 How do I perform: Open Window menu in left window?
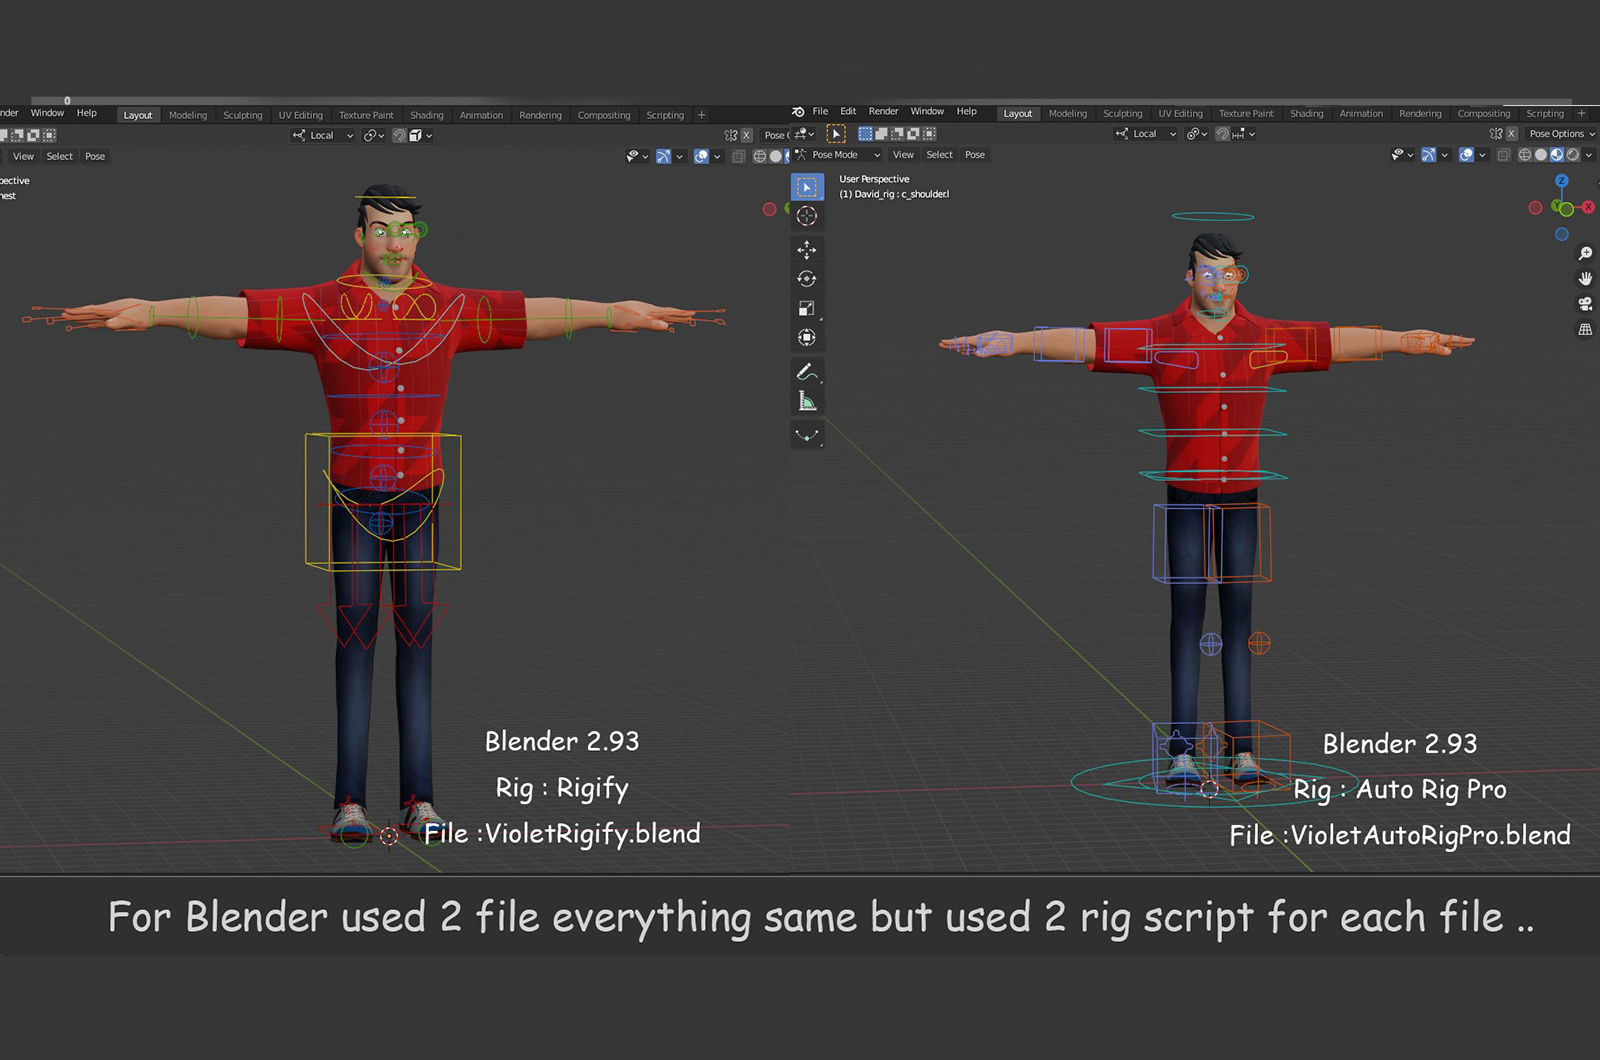click(x=47, y=113)
